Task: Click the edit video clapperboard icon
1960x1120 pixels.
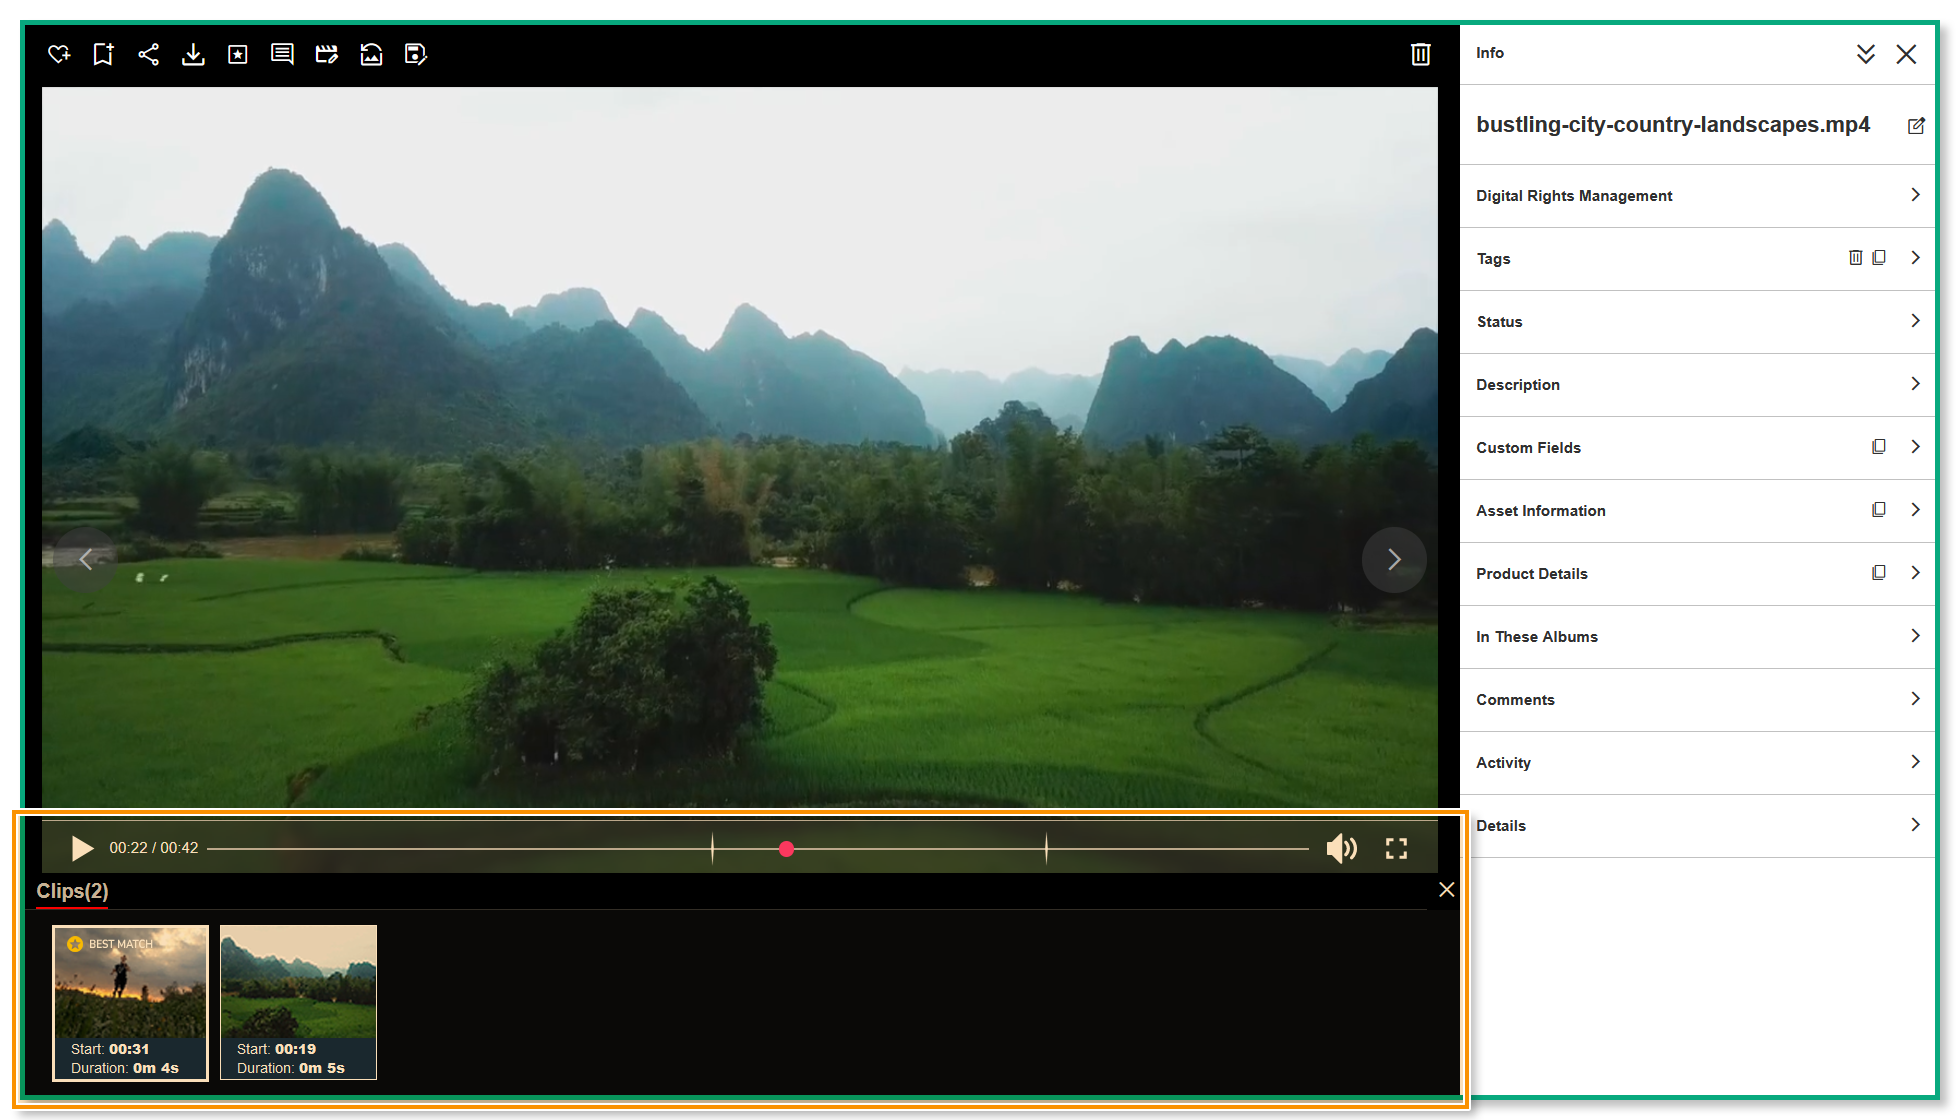Action: pyautogui.click(x=326, y=54)
